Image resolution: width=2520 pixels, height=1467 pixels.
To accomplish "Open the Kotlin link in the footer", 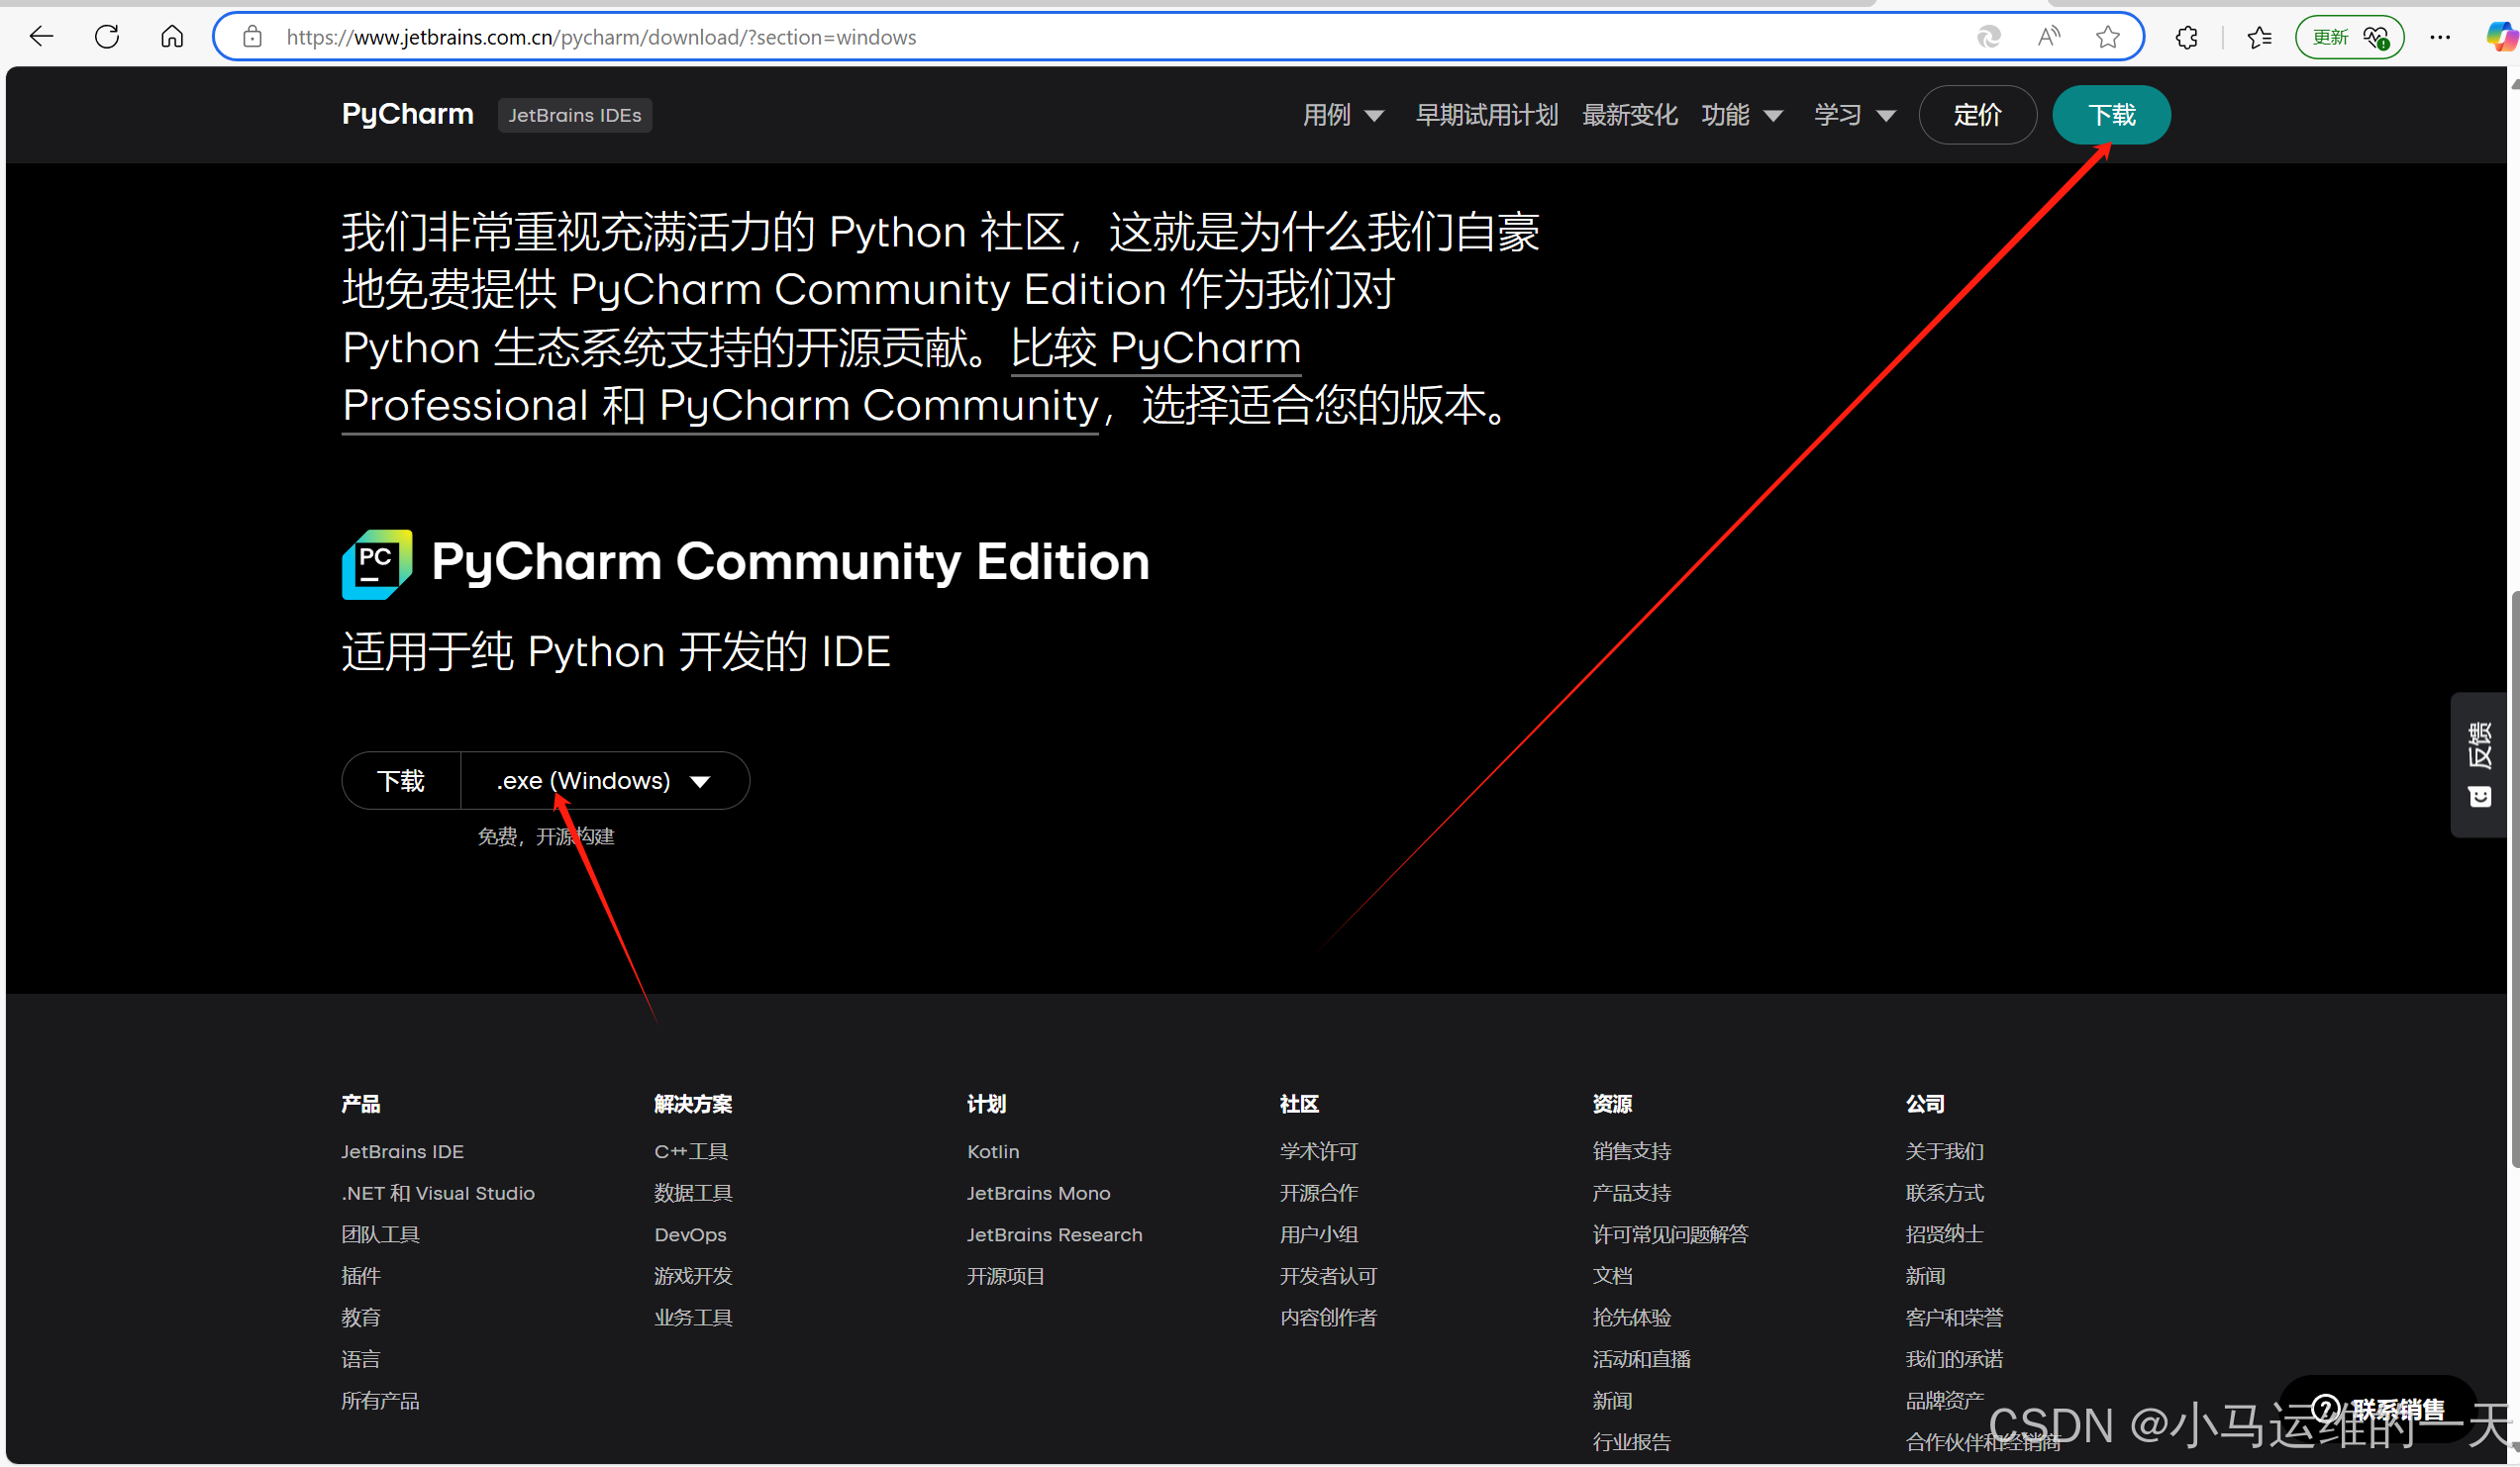I will coord(992,1151).
